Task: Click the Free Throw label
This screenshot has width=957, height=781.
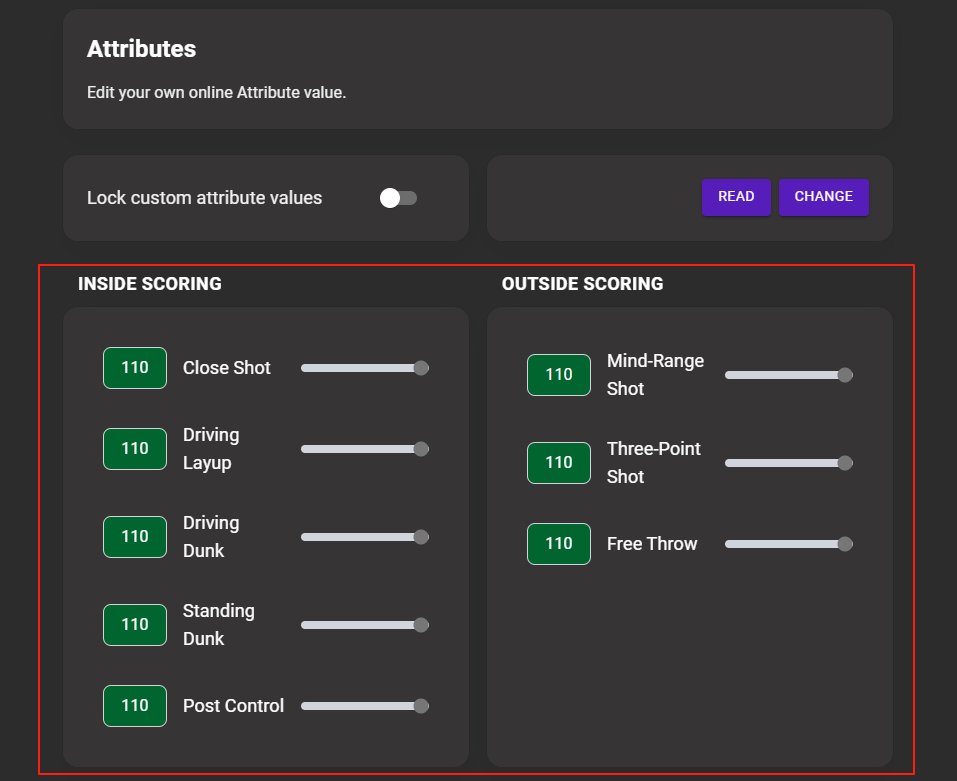Action: click(x=652, y=544)
